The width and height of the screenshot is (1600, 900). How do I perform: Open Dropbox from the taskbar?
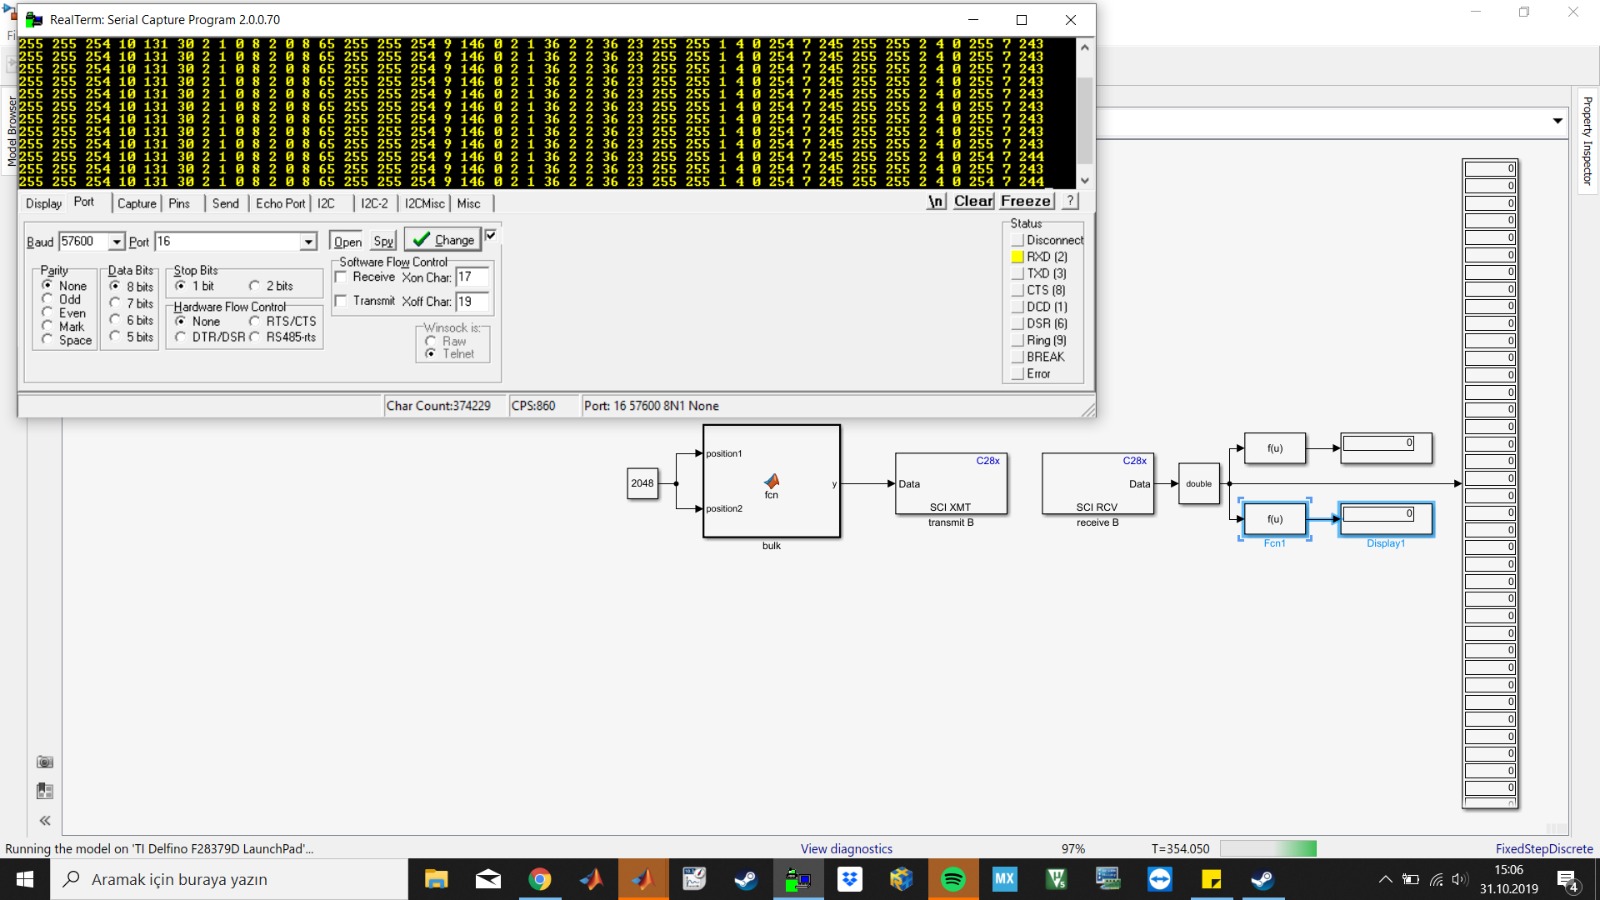pos(850,879)
